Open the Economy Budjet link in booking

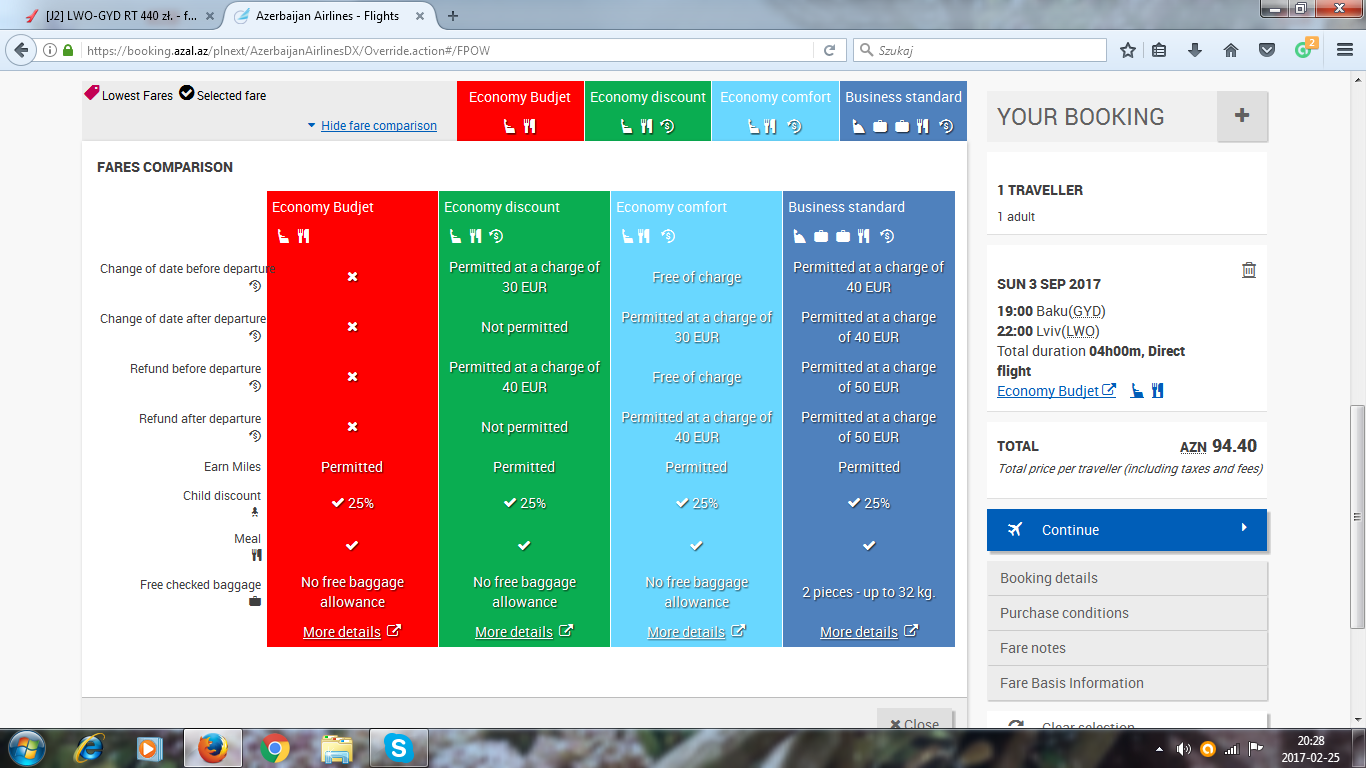[1056, 391]
